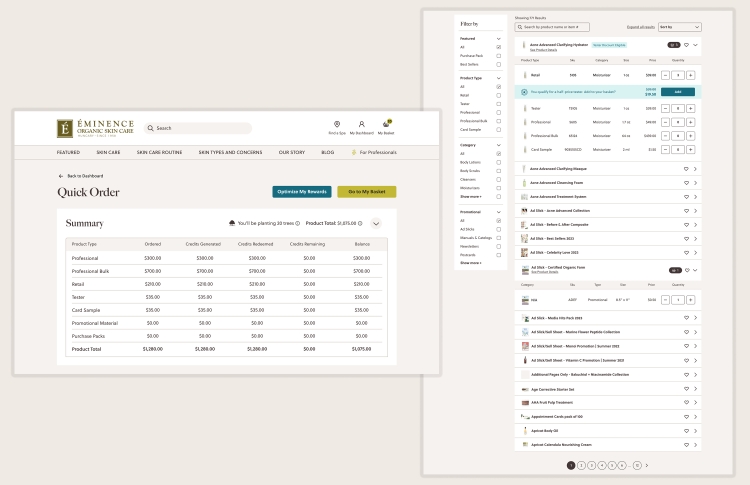Click the Optimize My Rewards button
The height and width of the screenshot is (485, 750).
[x=302, y=192]
